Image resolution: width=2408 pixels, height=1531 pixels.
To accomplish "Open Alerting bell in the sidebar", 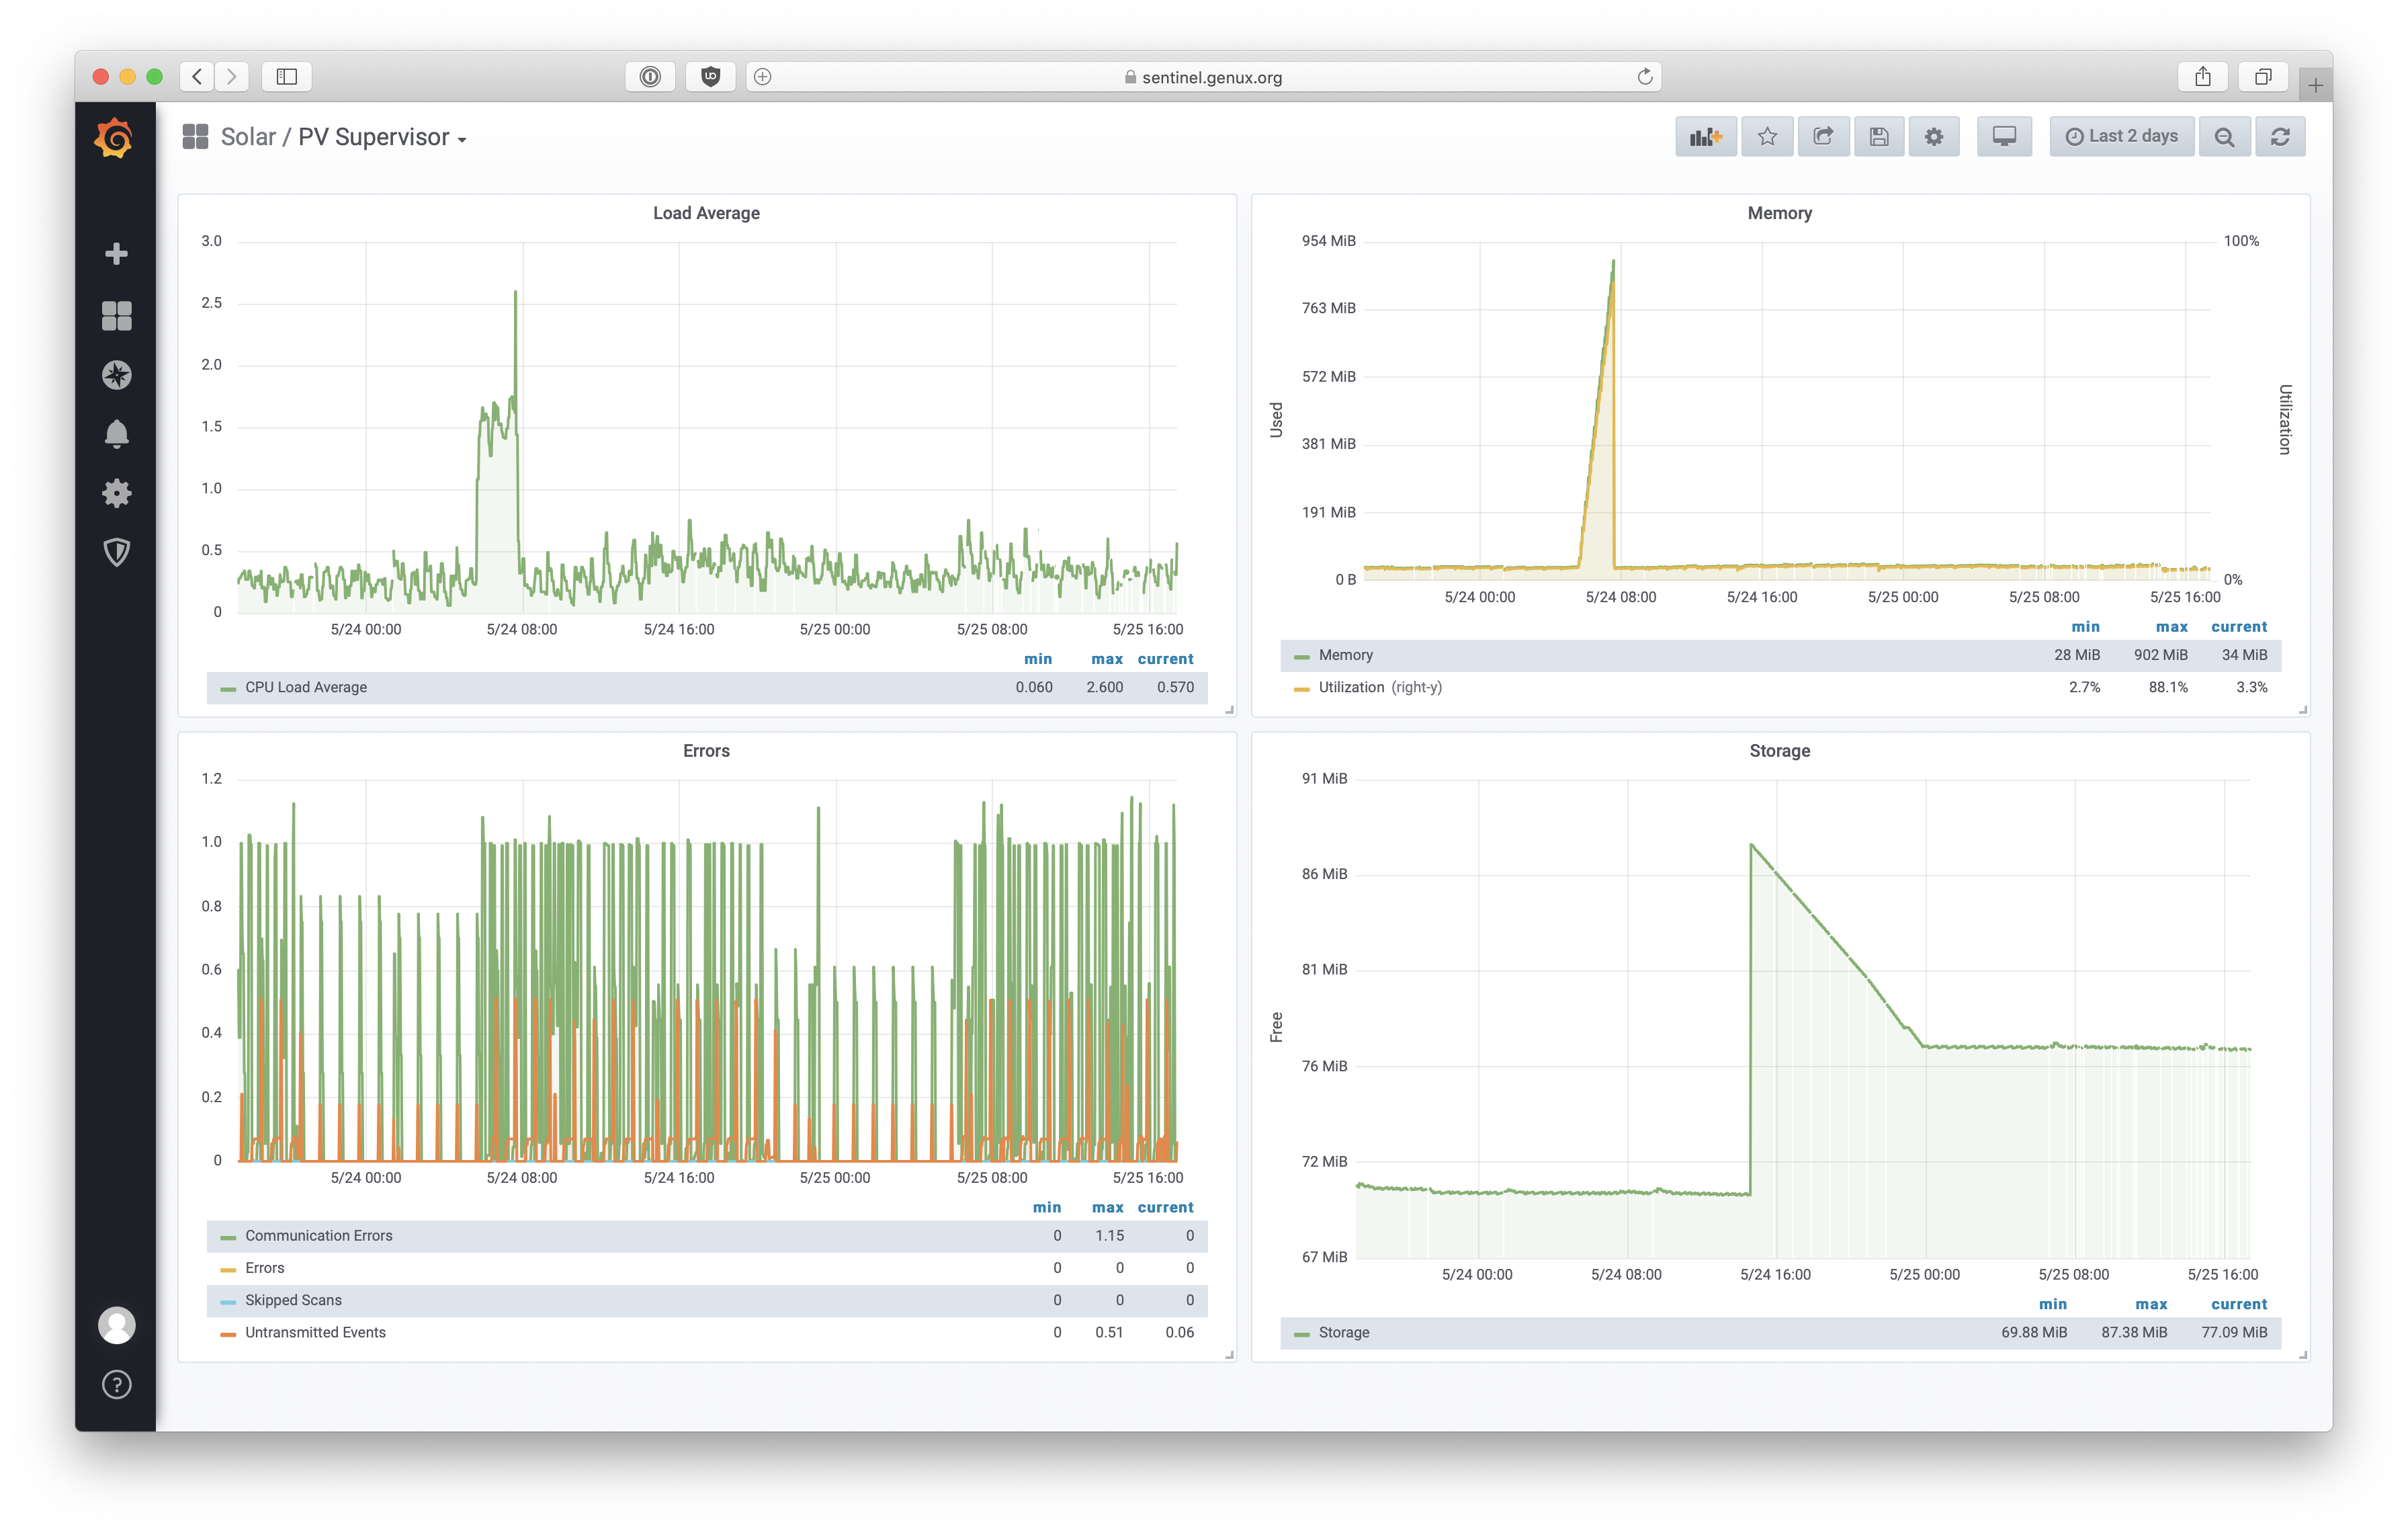I will point(117,434).
